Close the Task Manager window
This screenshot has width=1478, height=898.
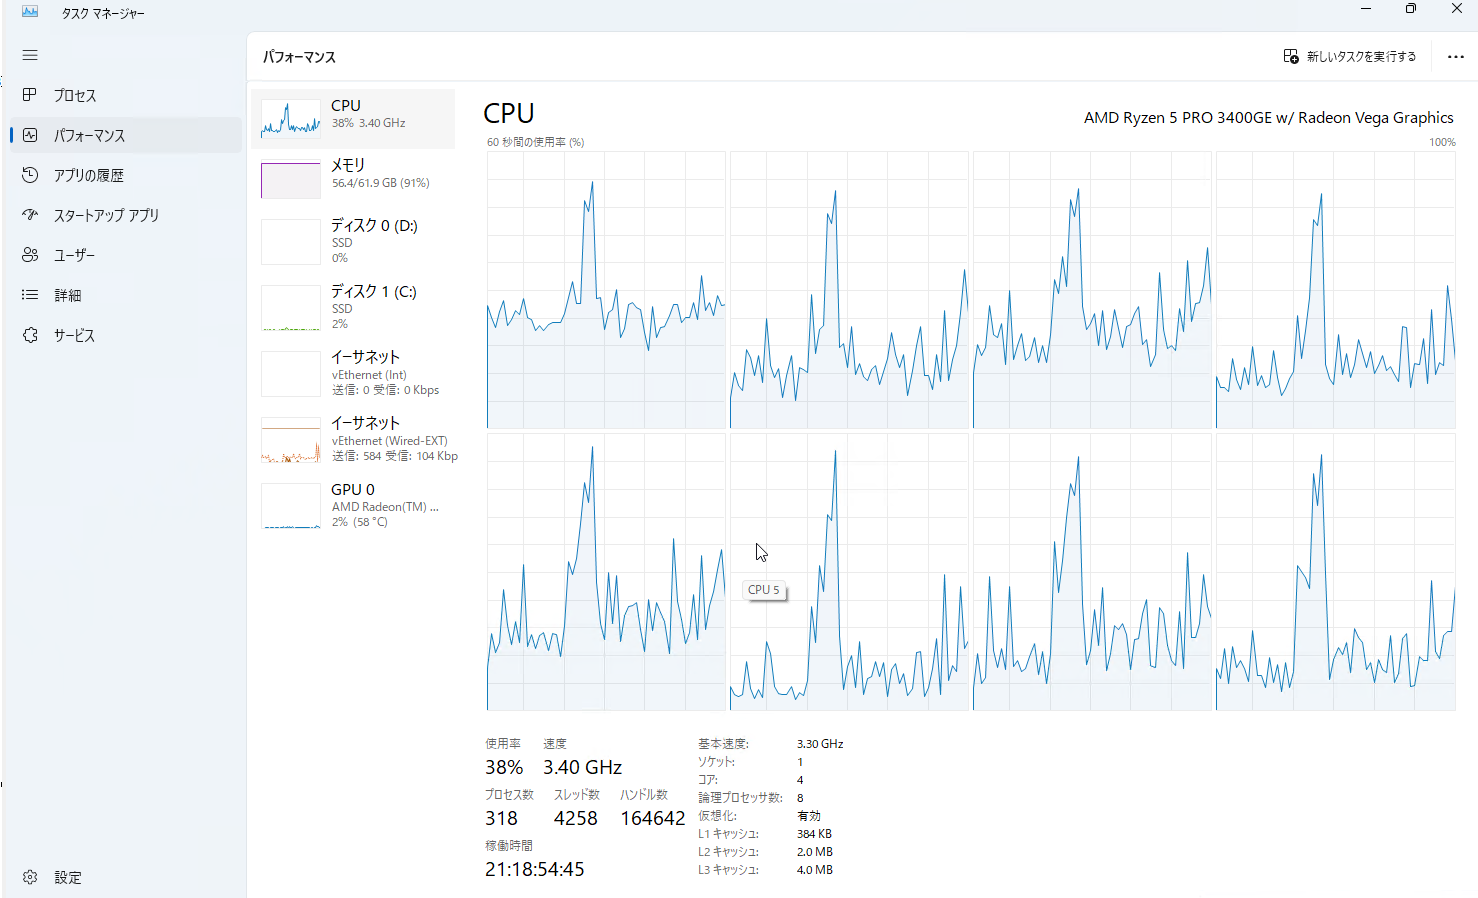click(x=1456, y=9)
